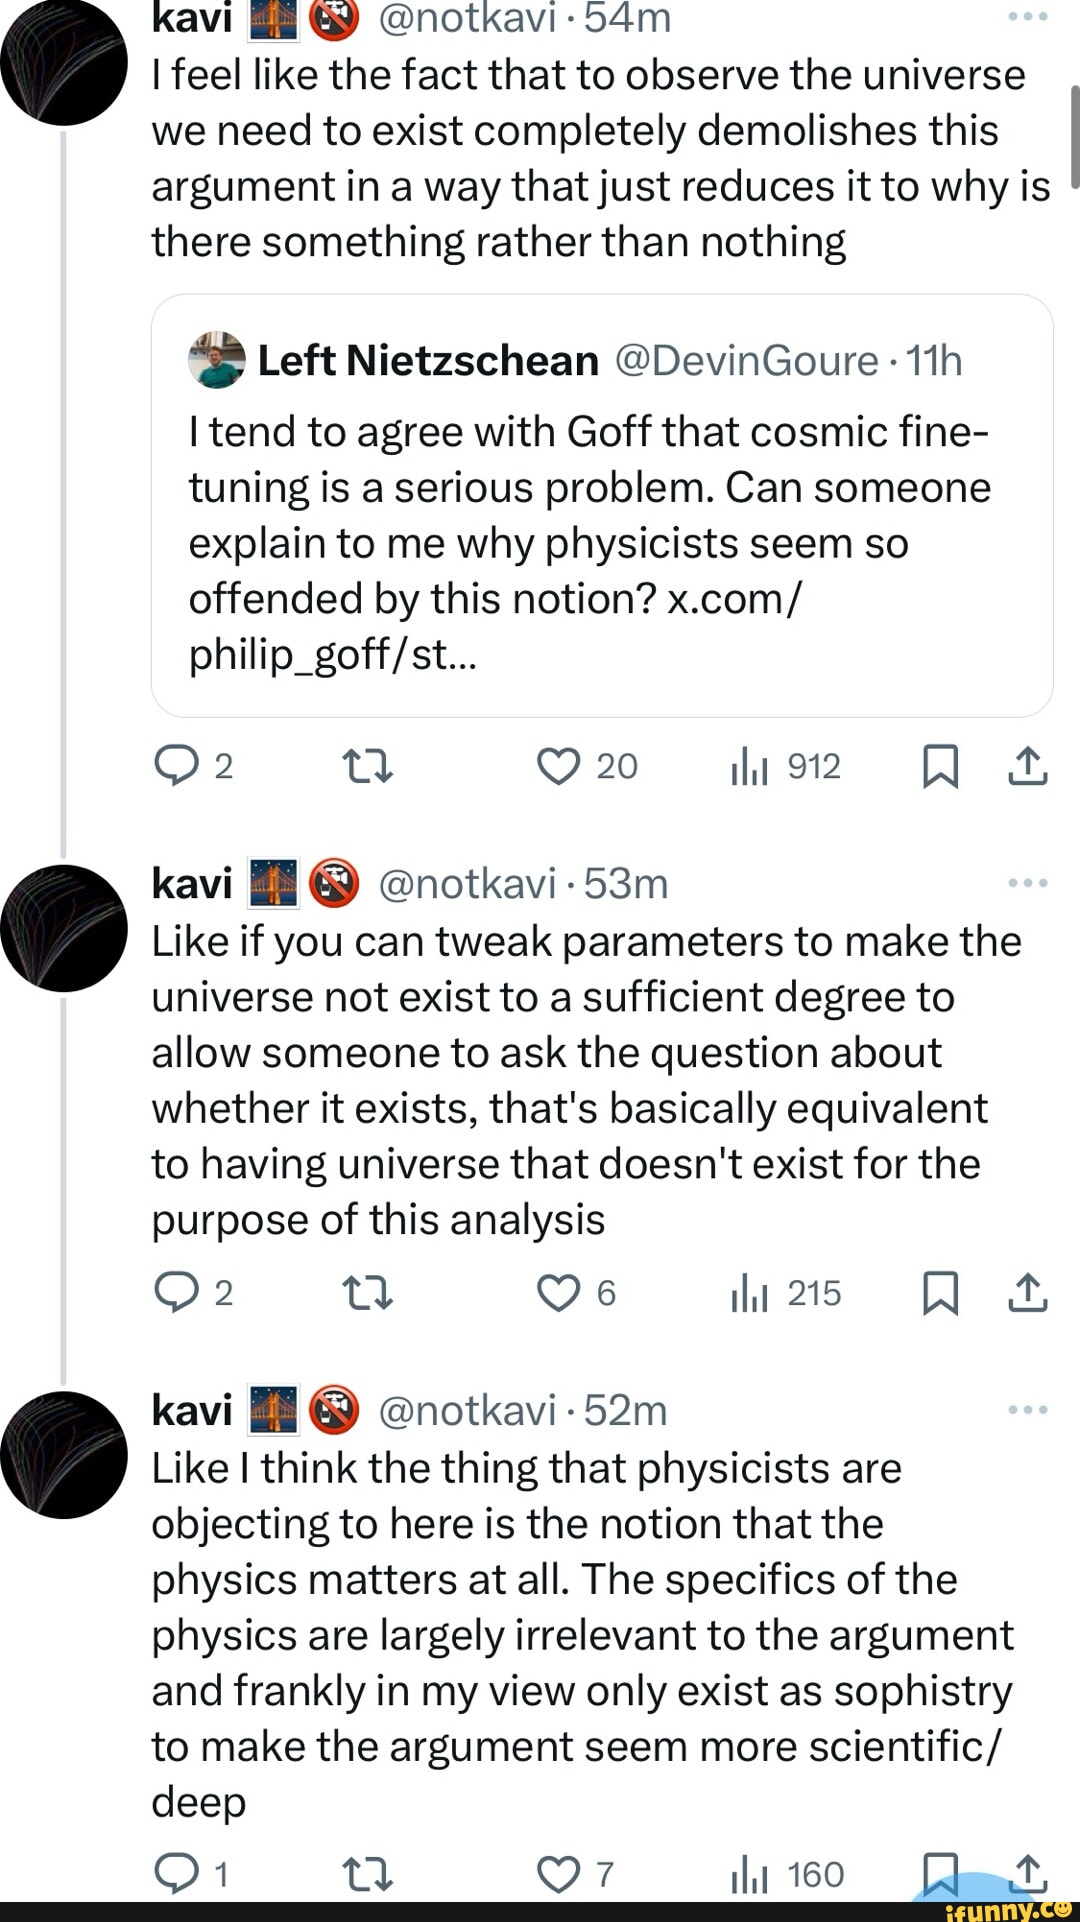Open the @DevinGoure handle in quote
The height and width of the screenshot is (1922, 1080).
[x=746, y=361]
